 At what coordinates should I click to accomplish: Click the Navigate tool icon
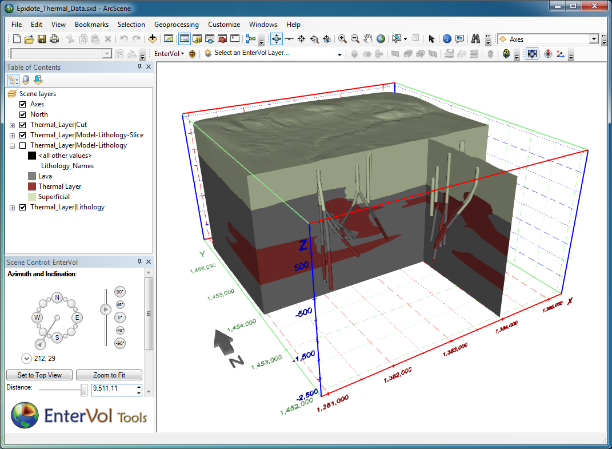276,39
